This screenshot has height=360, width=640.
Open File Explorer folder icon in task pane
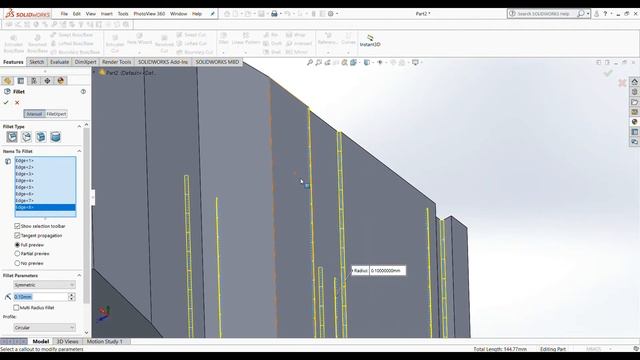point(634,102)
